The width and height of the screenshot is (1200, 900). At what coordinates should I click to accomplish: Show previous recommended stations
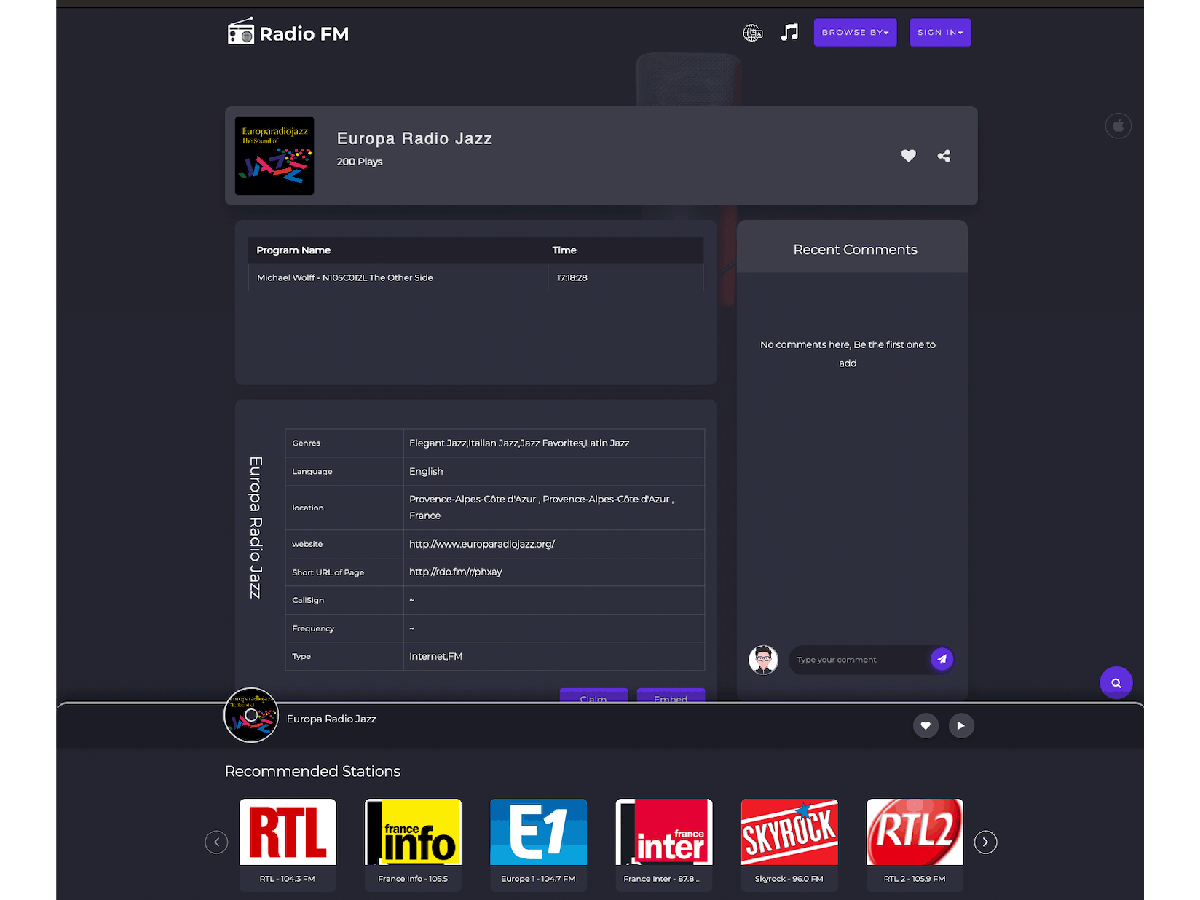pyautogui.click(x=217, y=842)
